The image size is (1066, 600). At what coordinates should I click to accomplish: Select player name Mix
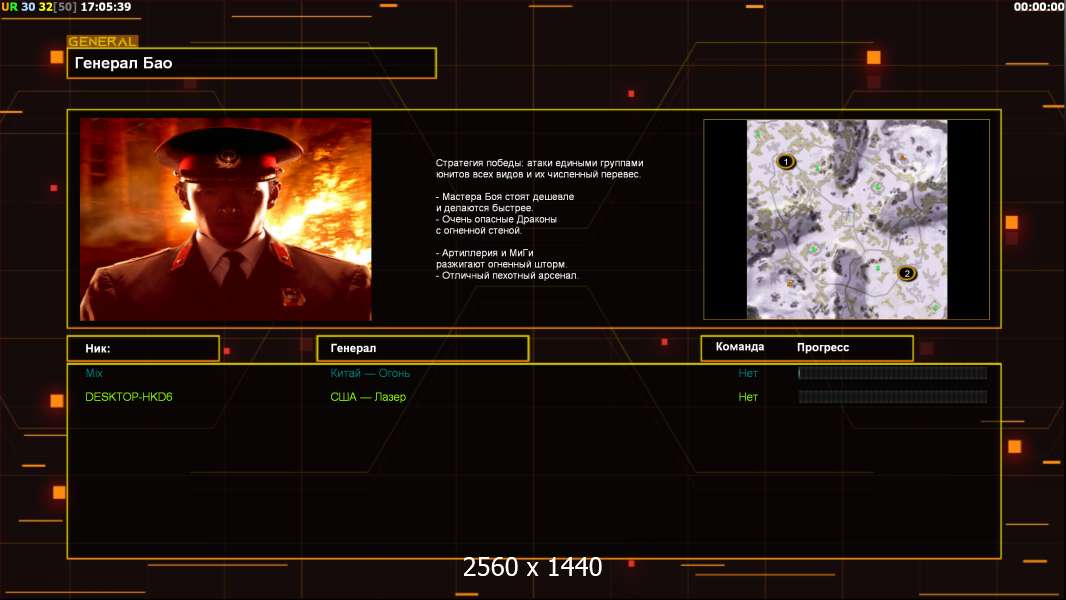[x=95, y=373]
